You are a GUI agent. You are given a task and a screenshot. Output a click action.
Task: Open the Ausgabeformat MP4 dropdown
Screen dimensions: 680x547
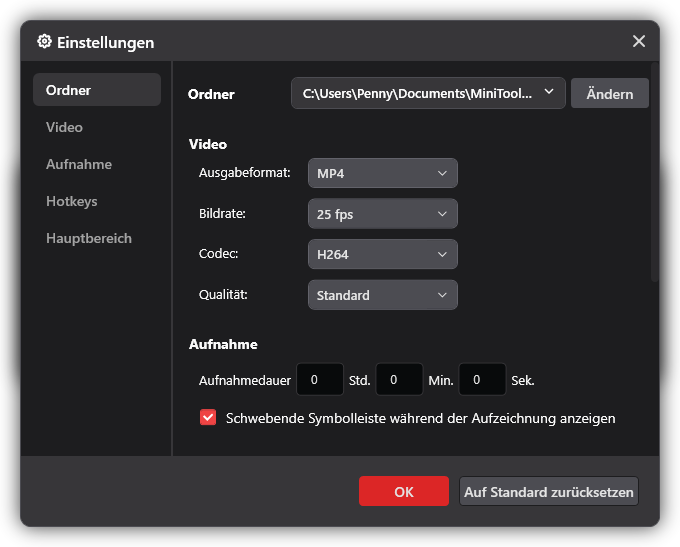pos(382,173)
